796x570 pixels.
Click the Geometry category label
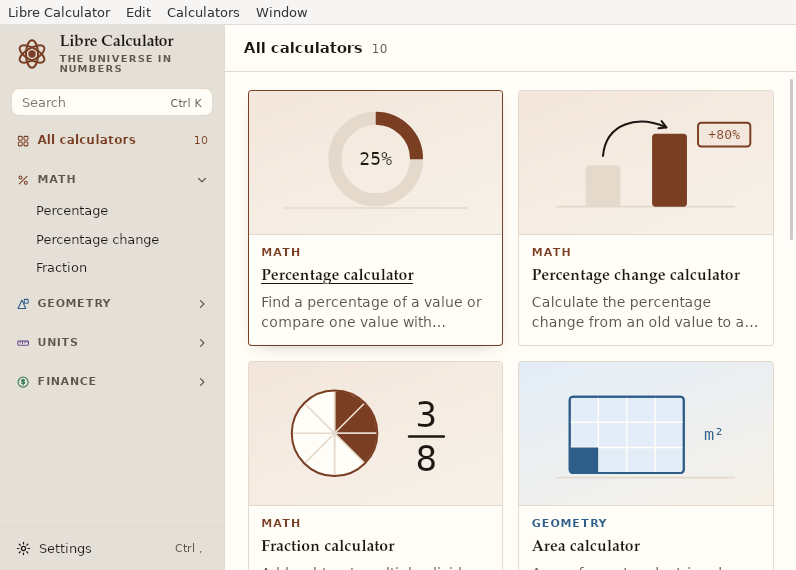(x=74, y=303)
